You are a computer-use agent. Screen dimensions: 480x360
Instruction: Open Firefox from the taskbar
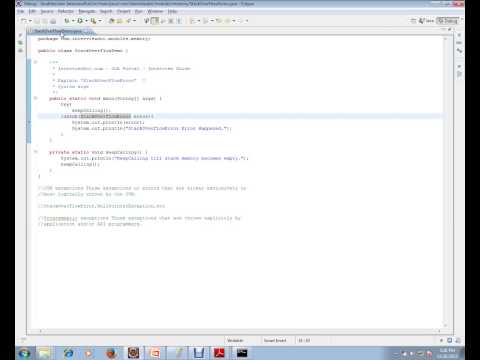[x=111, y=353]
